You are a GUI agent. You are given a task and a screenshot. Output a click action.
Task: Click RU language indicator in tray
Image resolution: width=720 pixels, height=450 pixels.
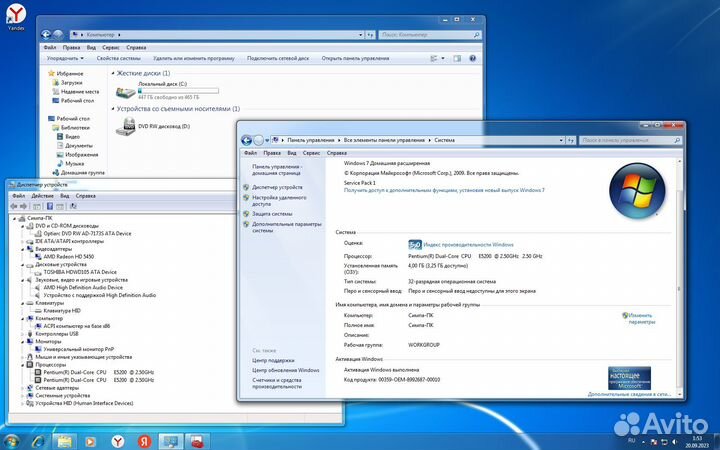631,440
